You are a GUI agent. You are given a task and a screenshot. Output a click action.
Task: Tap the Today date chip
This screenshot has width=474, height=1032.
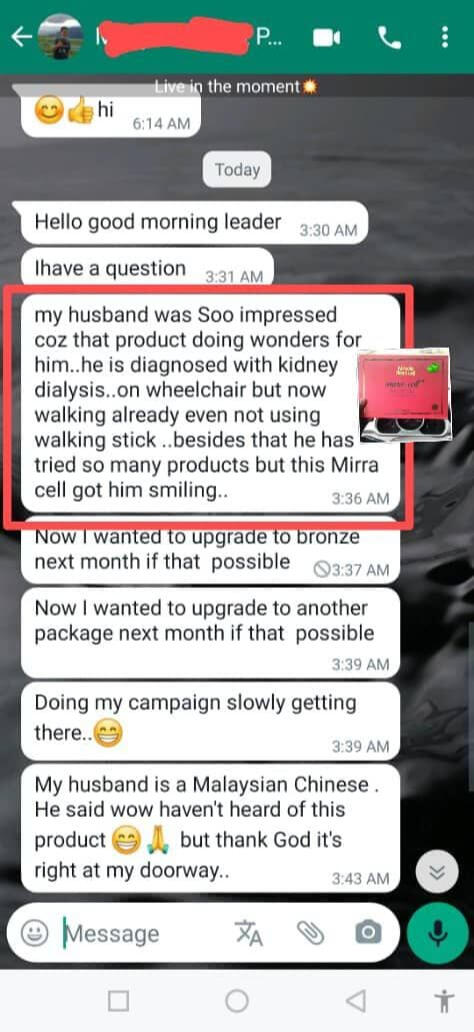tap(237, 170)
